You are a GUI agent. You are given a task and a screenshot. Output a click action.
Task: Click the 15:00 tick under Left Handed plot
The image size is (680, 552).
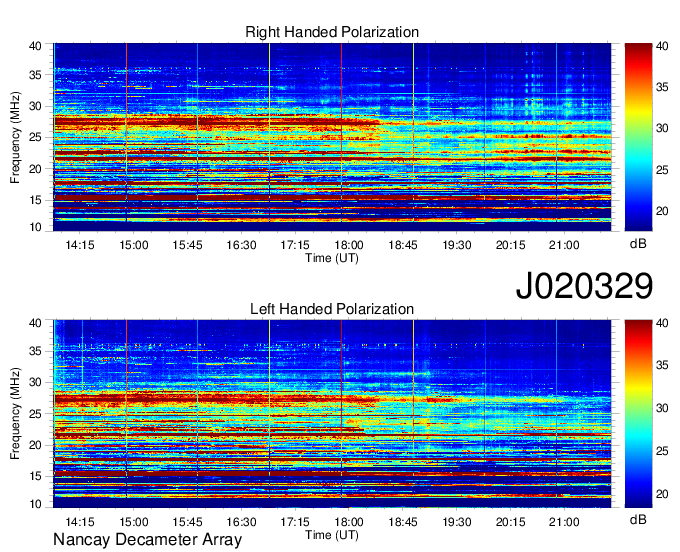134,522
